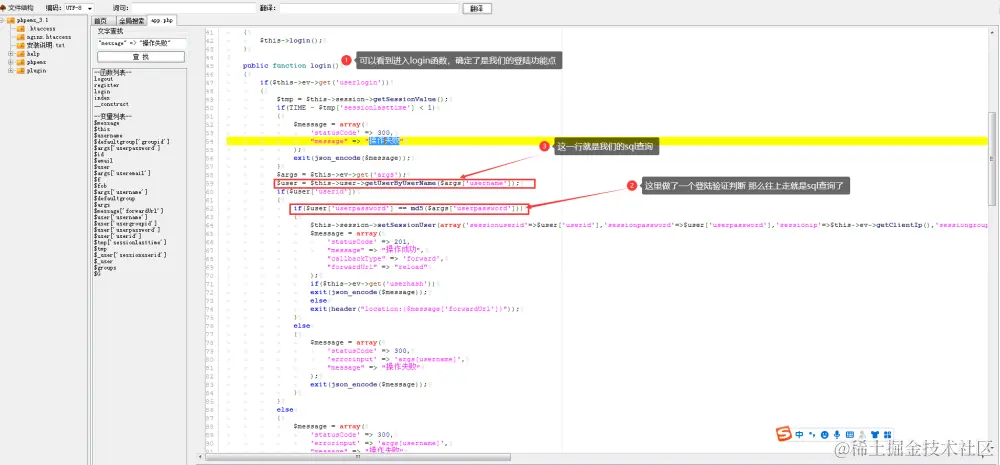Jump to register in function list
Image resolution: width=1000 pixels, height=465 pixels.
[106, 85]
